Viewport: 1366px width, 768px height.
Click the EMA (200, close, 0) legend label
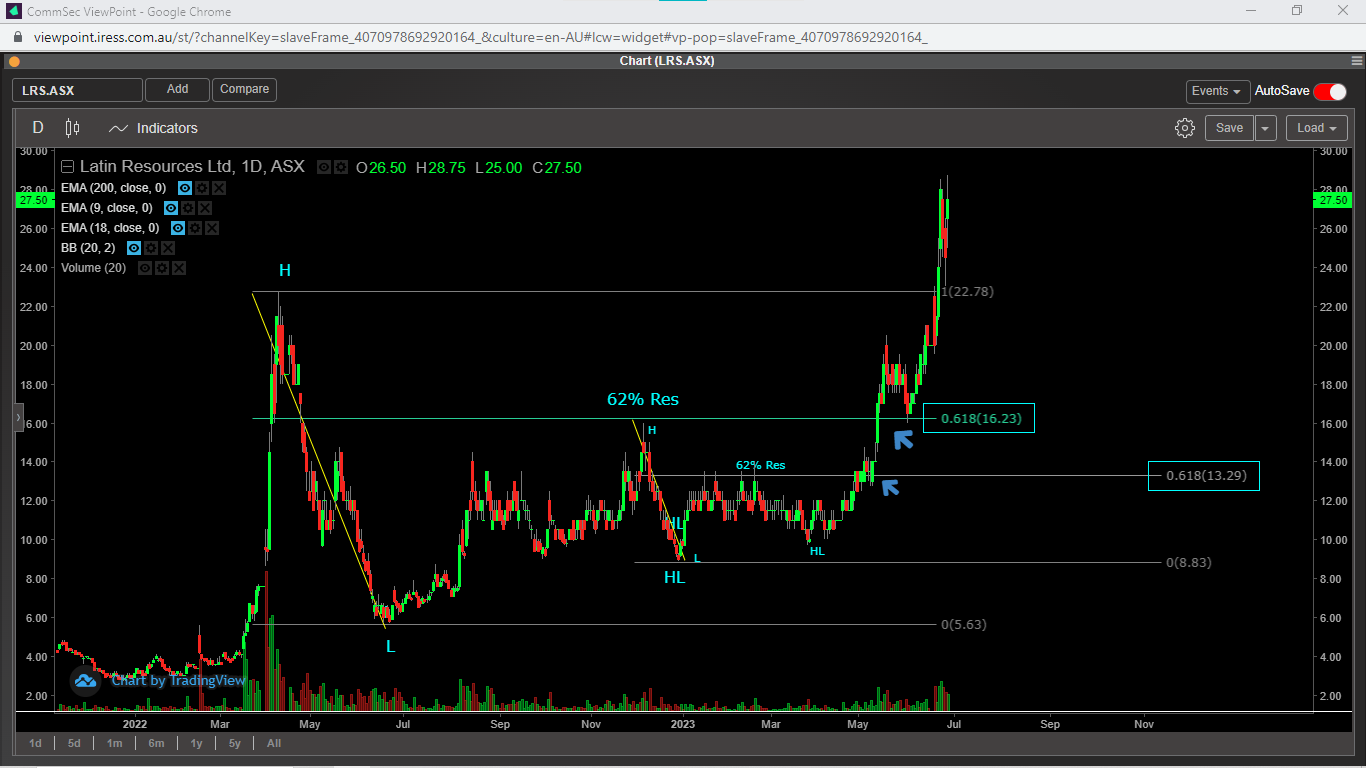click(113, 188)
